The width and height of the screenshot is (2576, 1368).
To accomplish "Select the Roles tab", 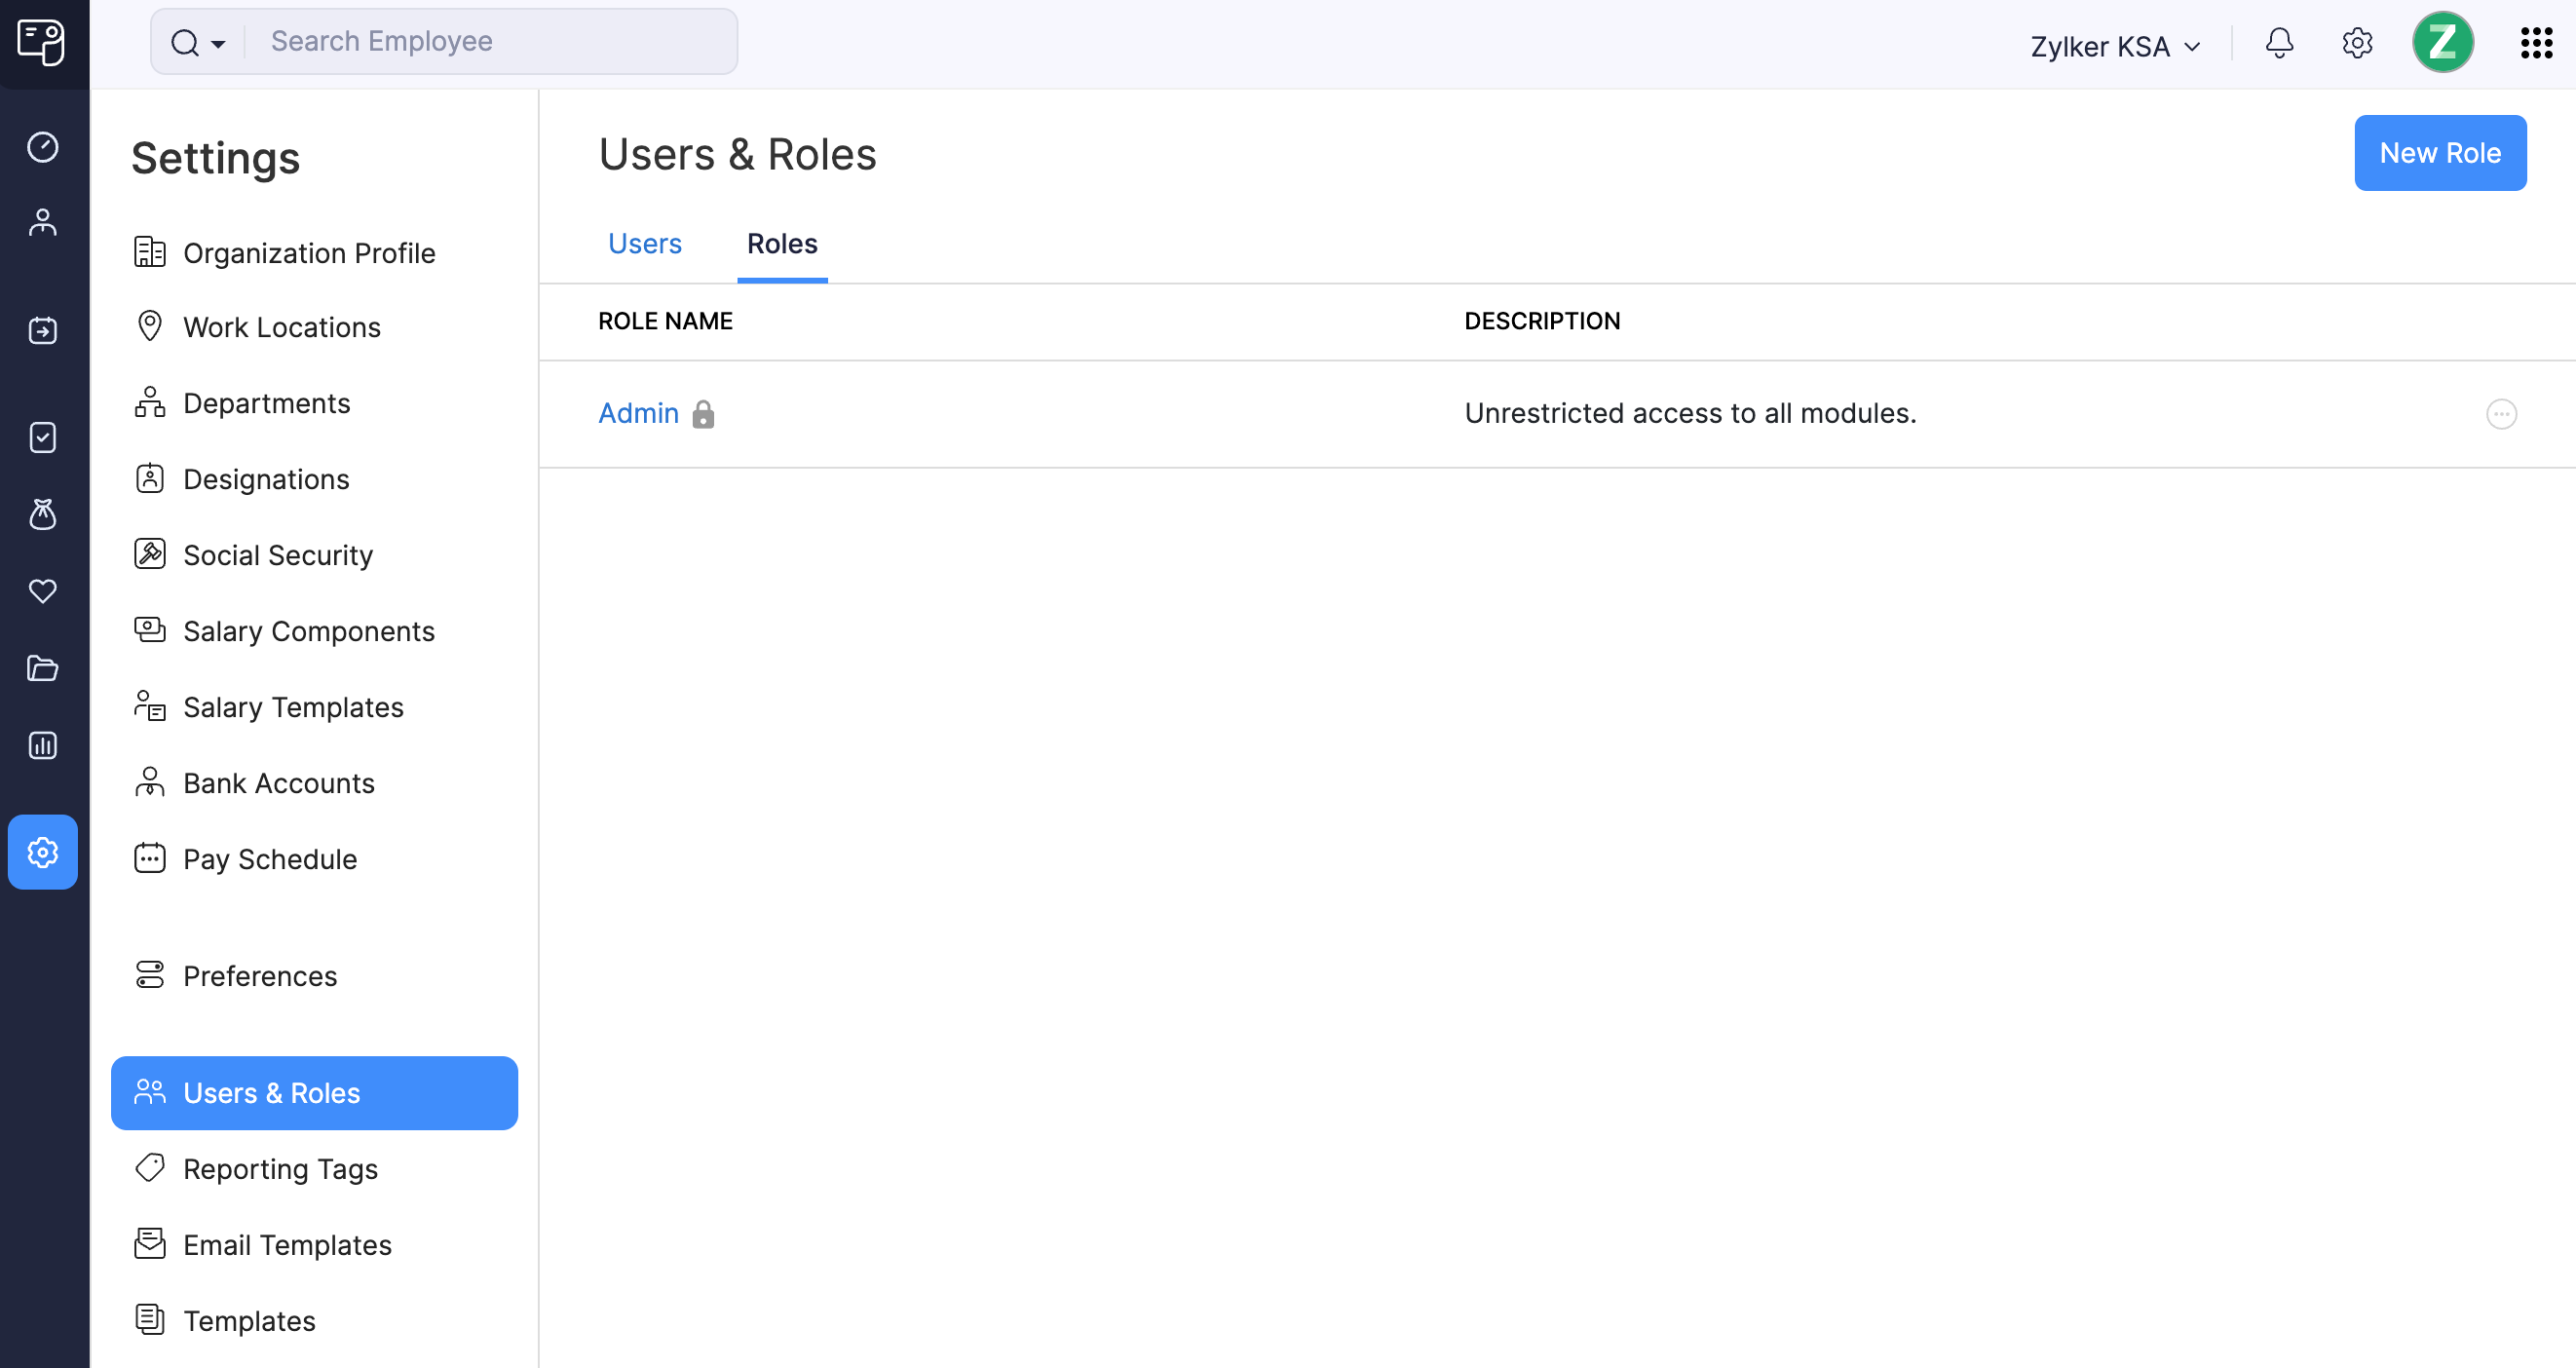I will [782, 243].
